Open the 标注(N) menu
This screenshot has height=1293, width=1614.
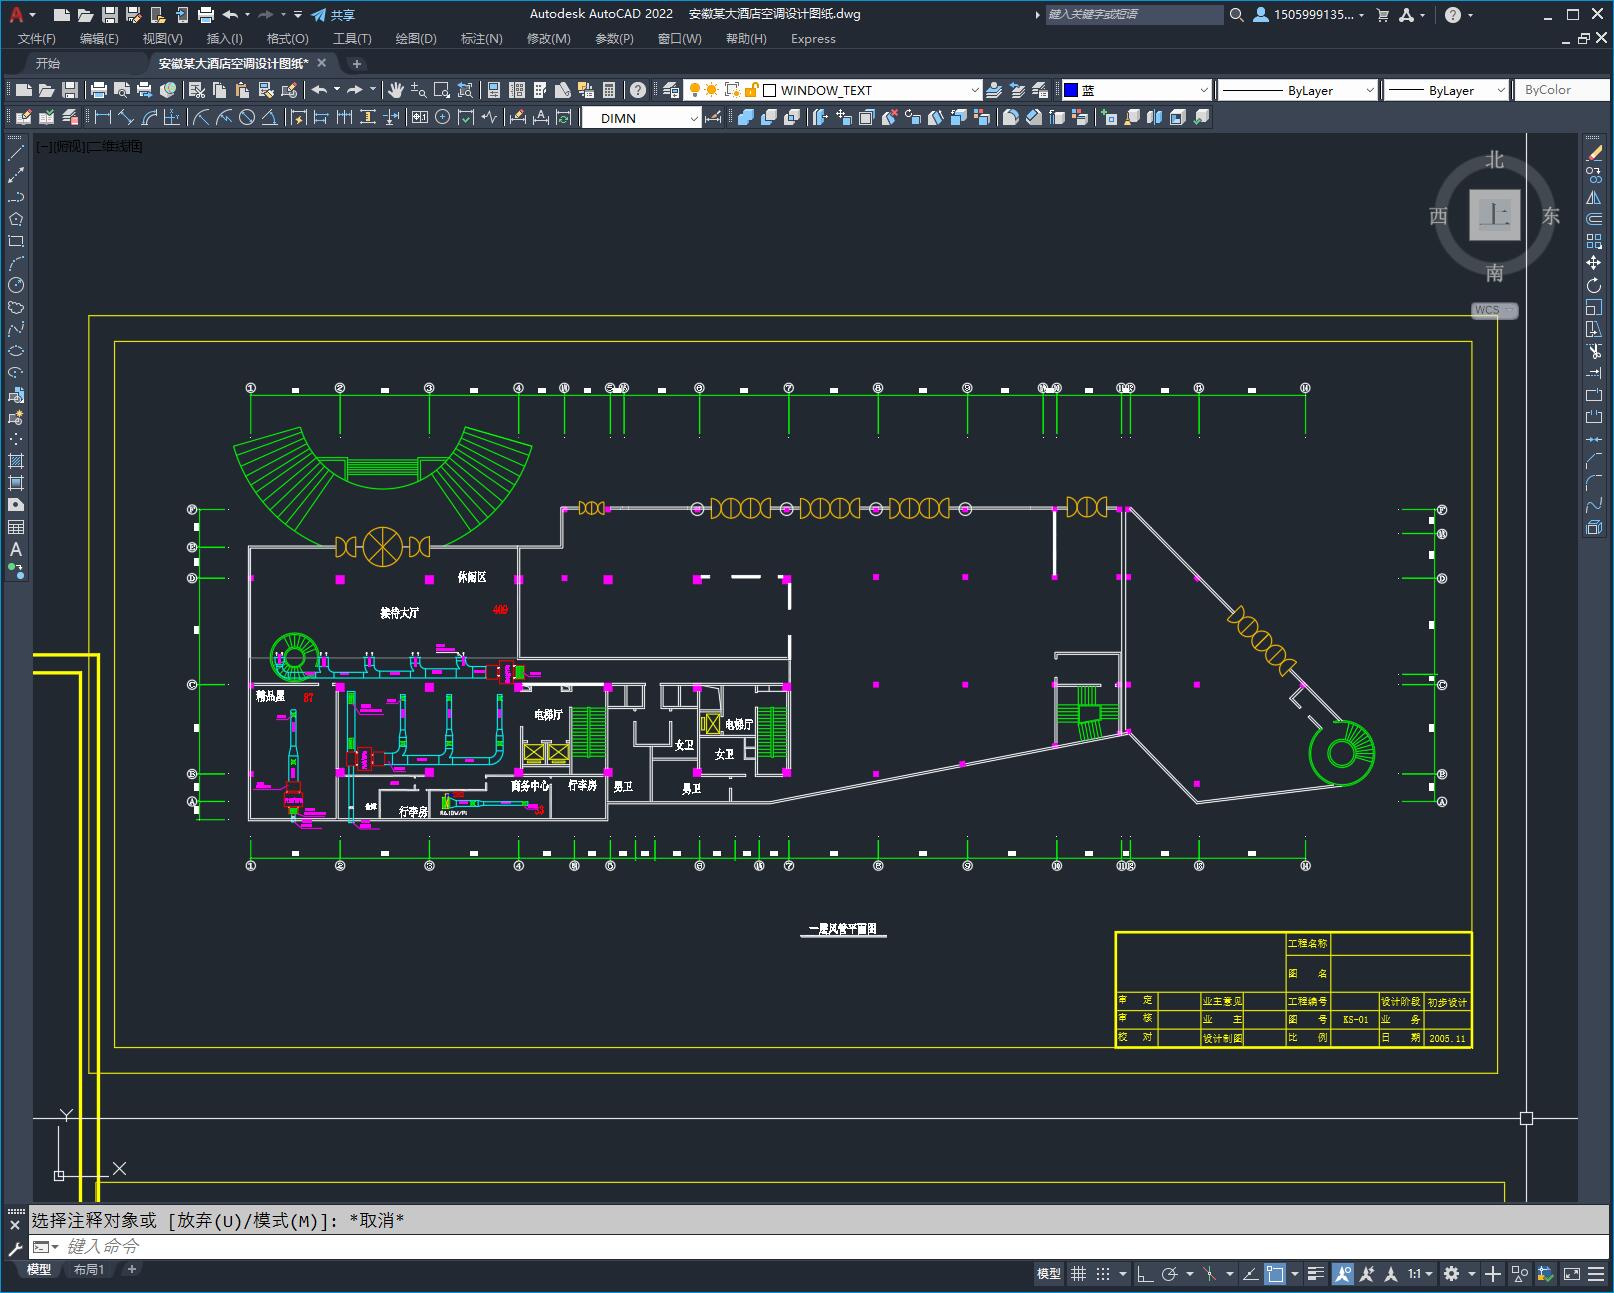click(481, 39)
